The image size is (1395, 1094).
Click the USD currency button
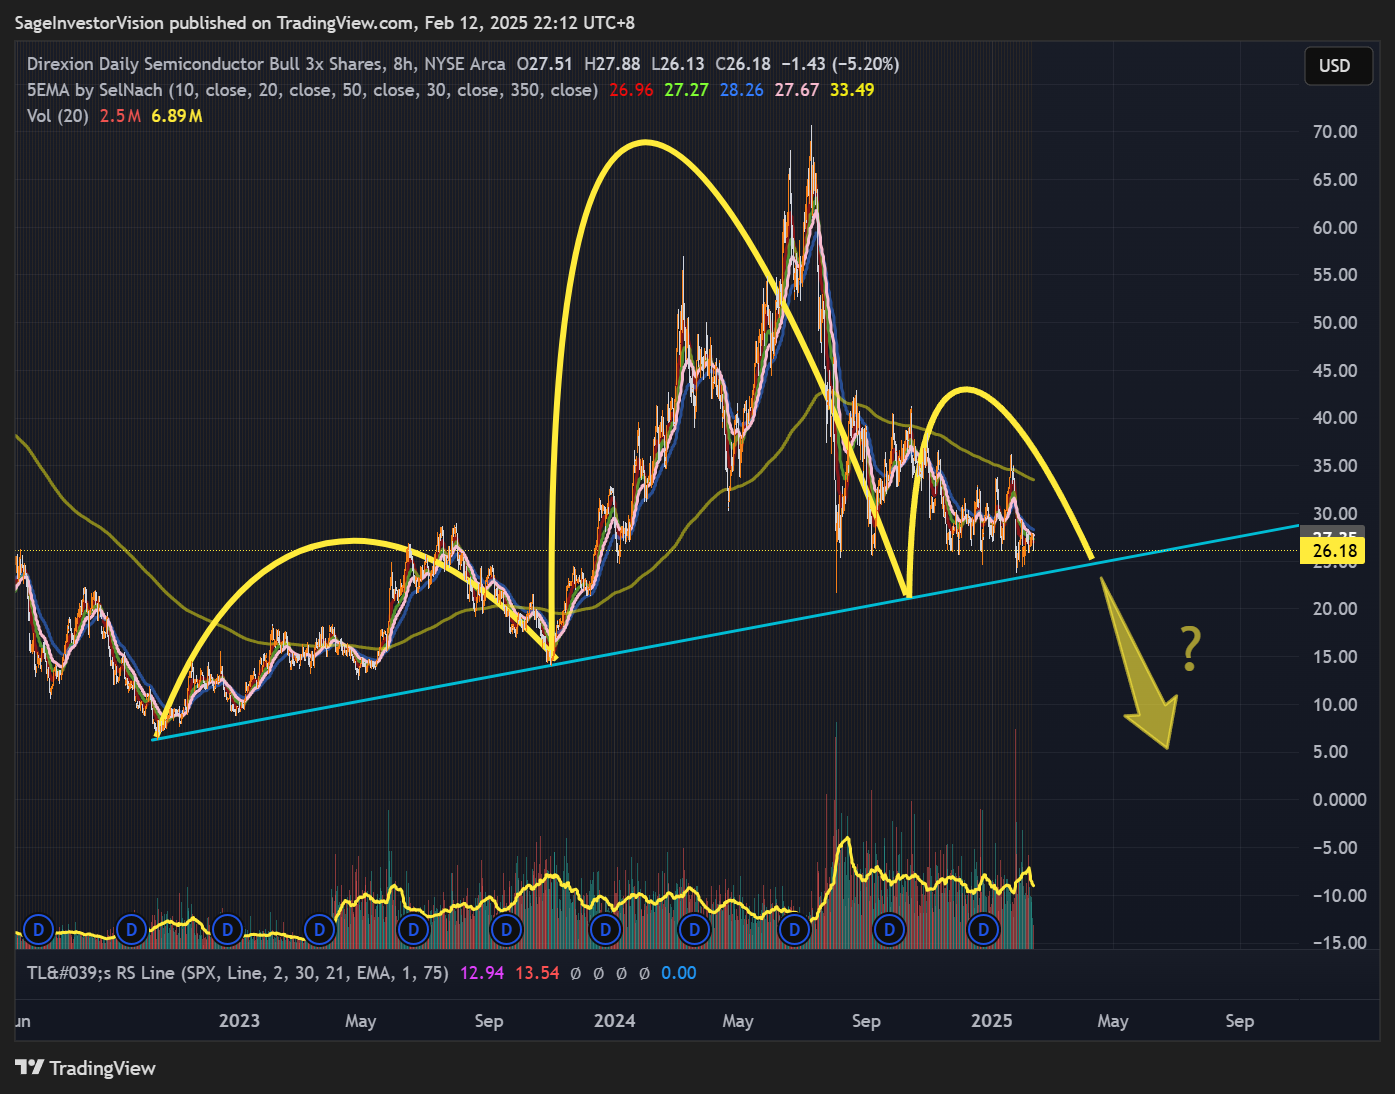1338,66
